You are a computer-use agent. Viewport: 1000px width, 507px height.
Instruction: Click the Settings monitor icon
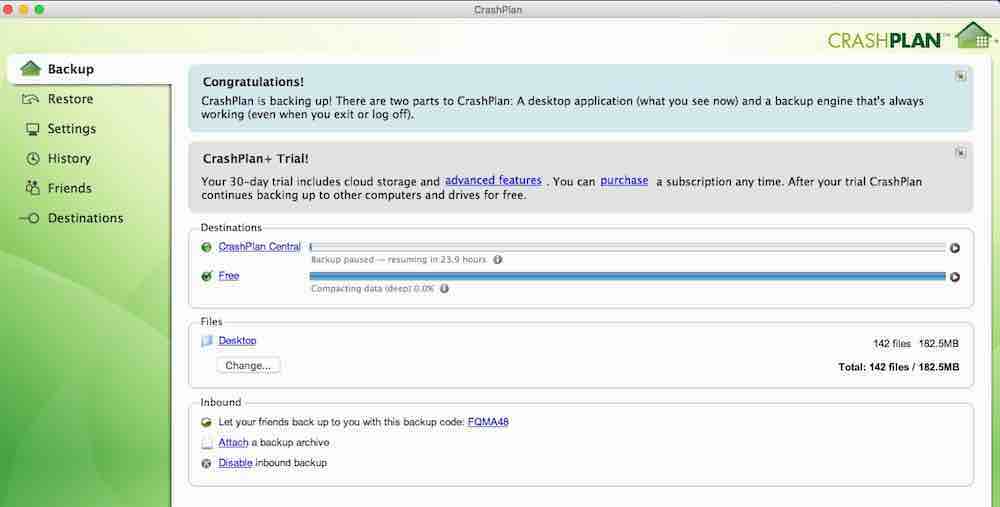(33, 129)
